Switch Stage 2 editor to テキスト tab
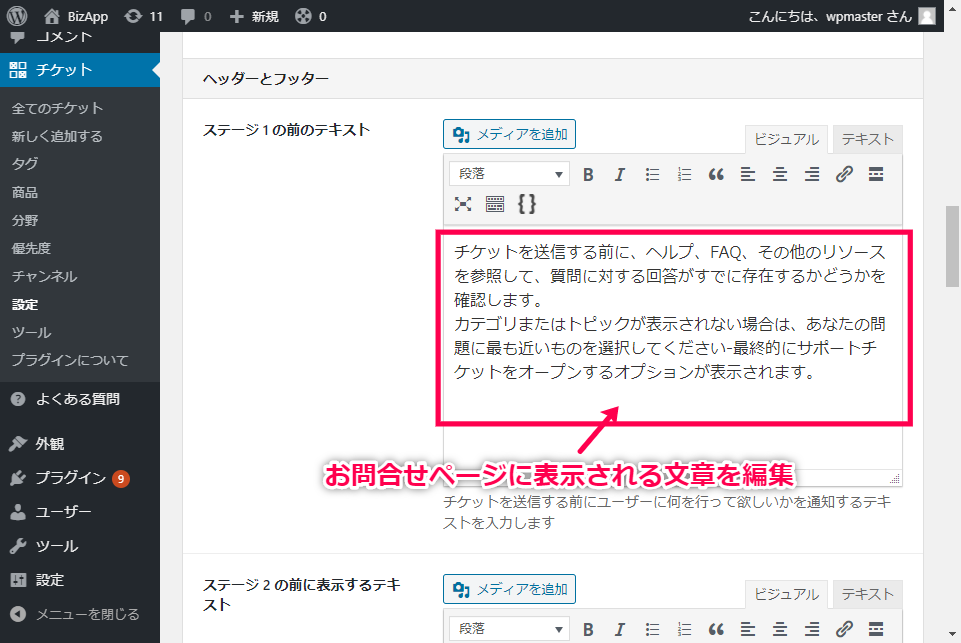This screenshot has height=643, width=961. click(867, 594)
